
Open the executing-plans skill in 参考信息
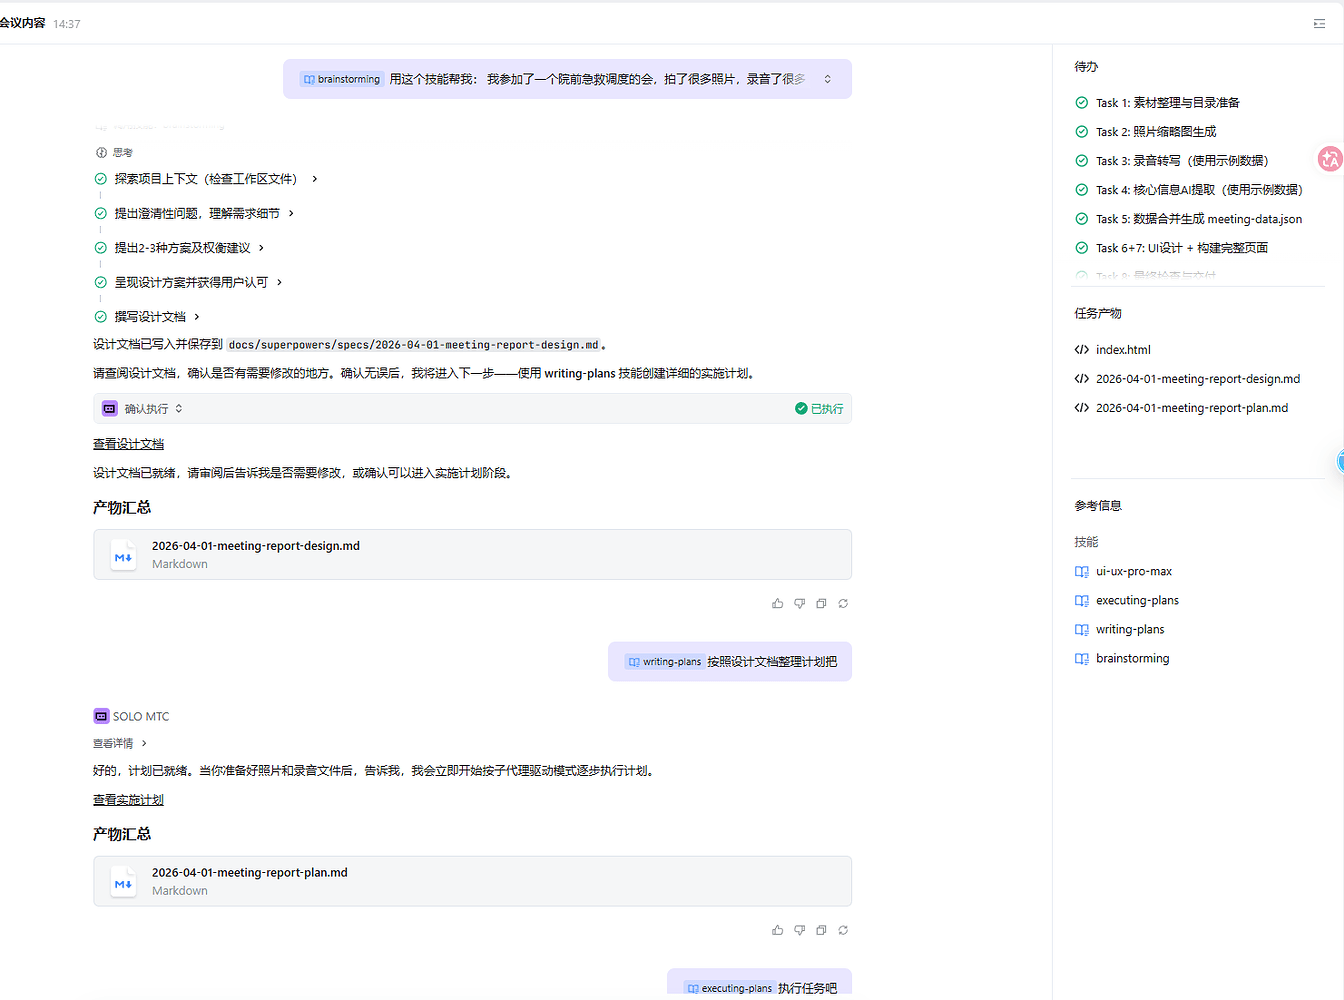(x=1137, y=601)
